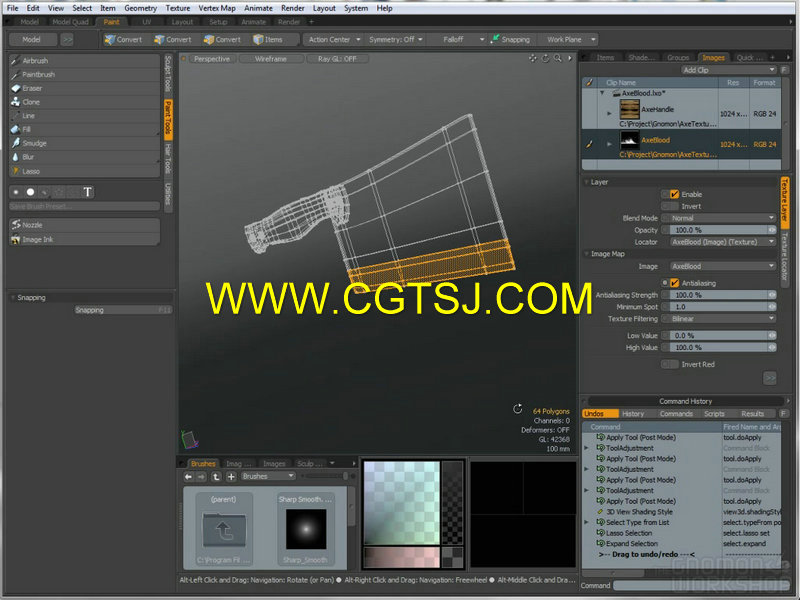This screenshot has height=600, width=800.
Task: Open the Blend Mode dropdown
Action: point(721,218)
